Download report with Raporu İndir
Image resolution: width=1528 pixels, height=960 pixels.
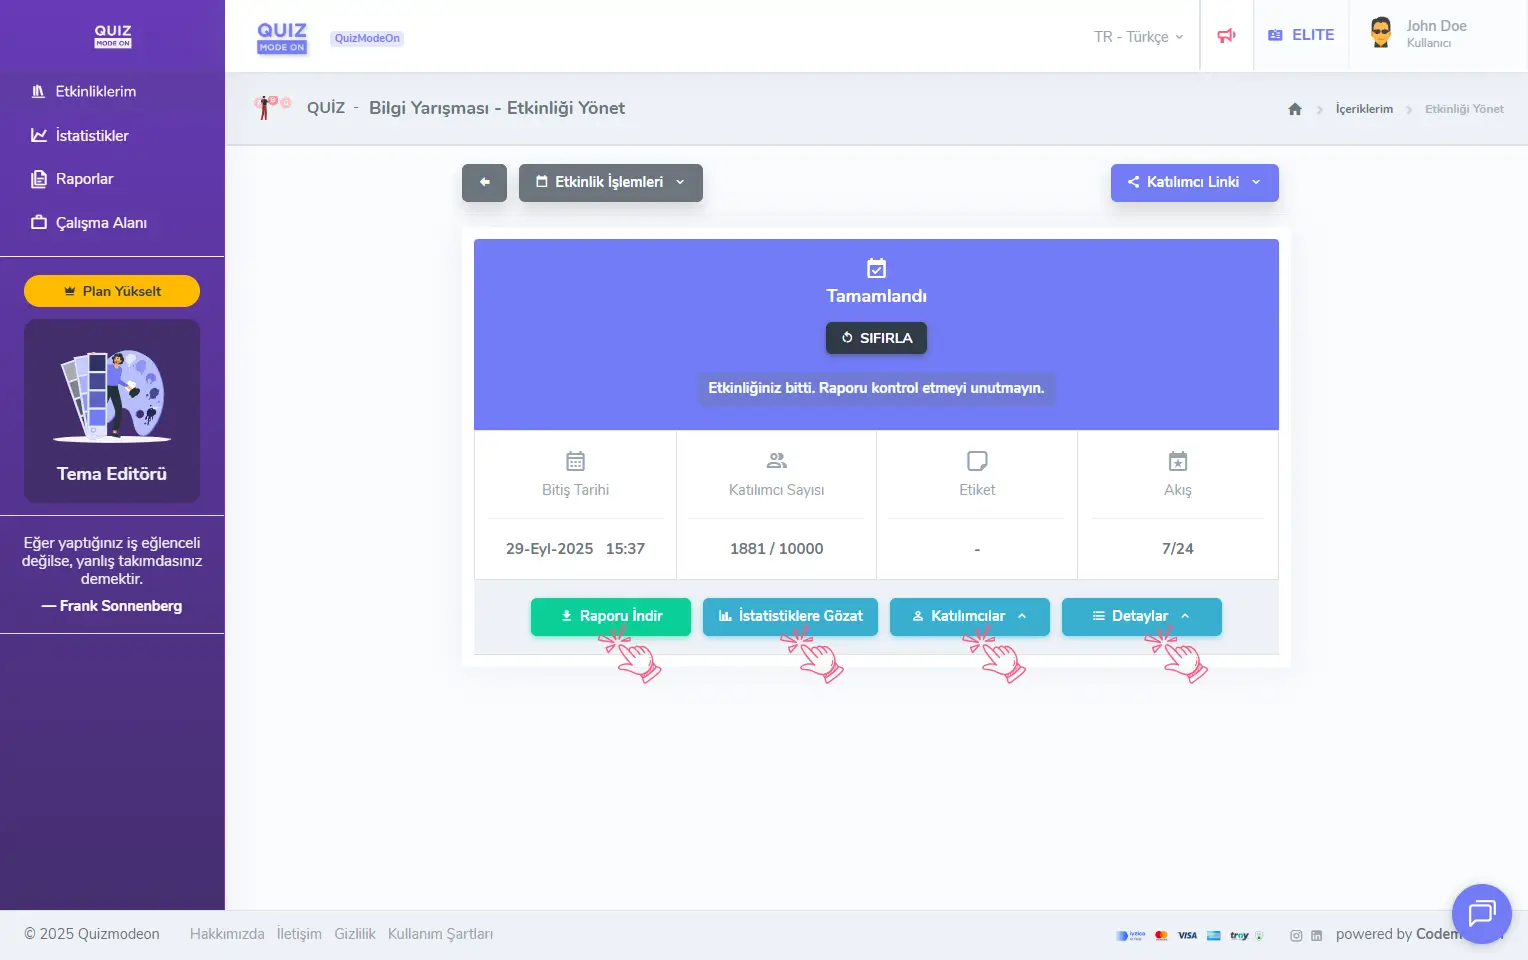point(610,616)
